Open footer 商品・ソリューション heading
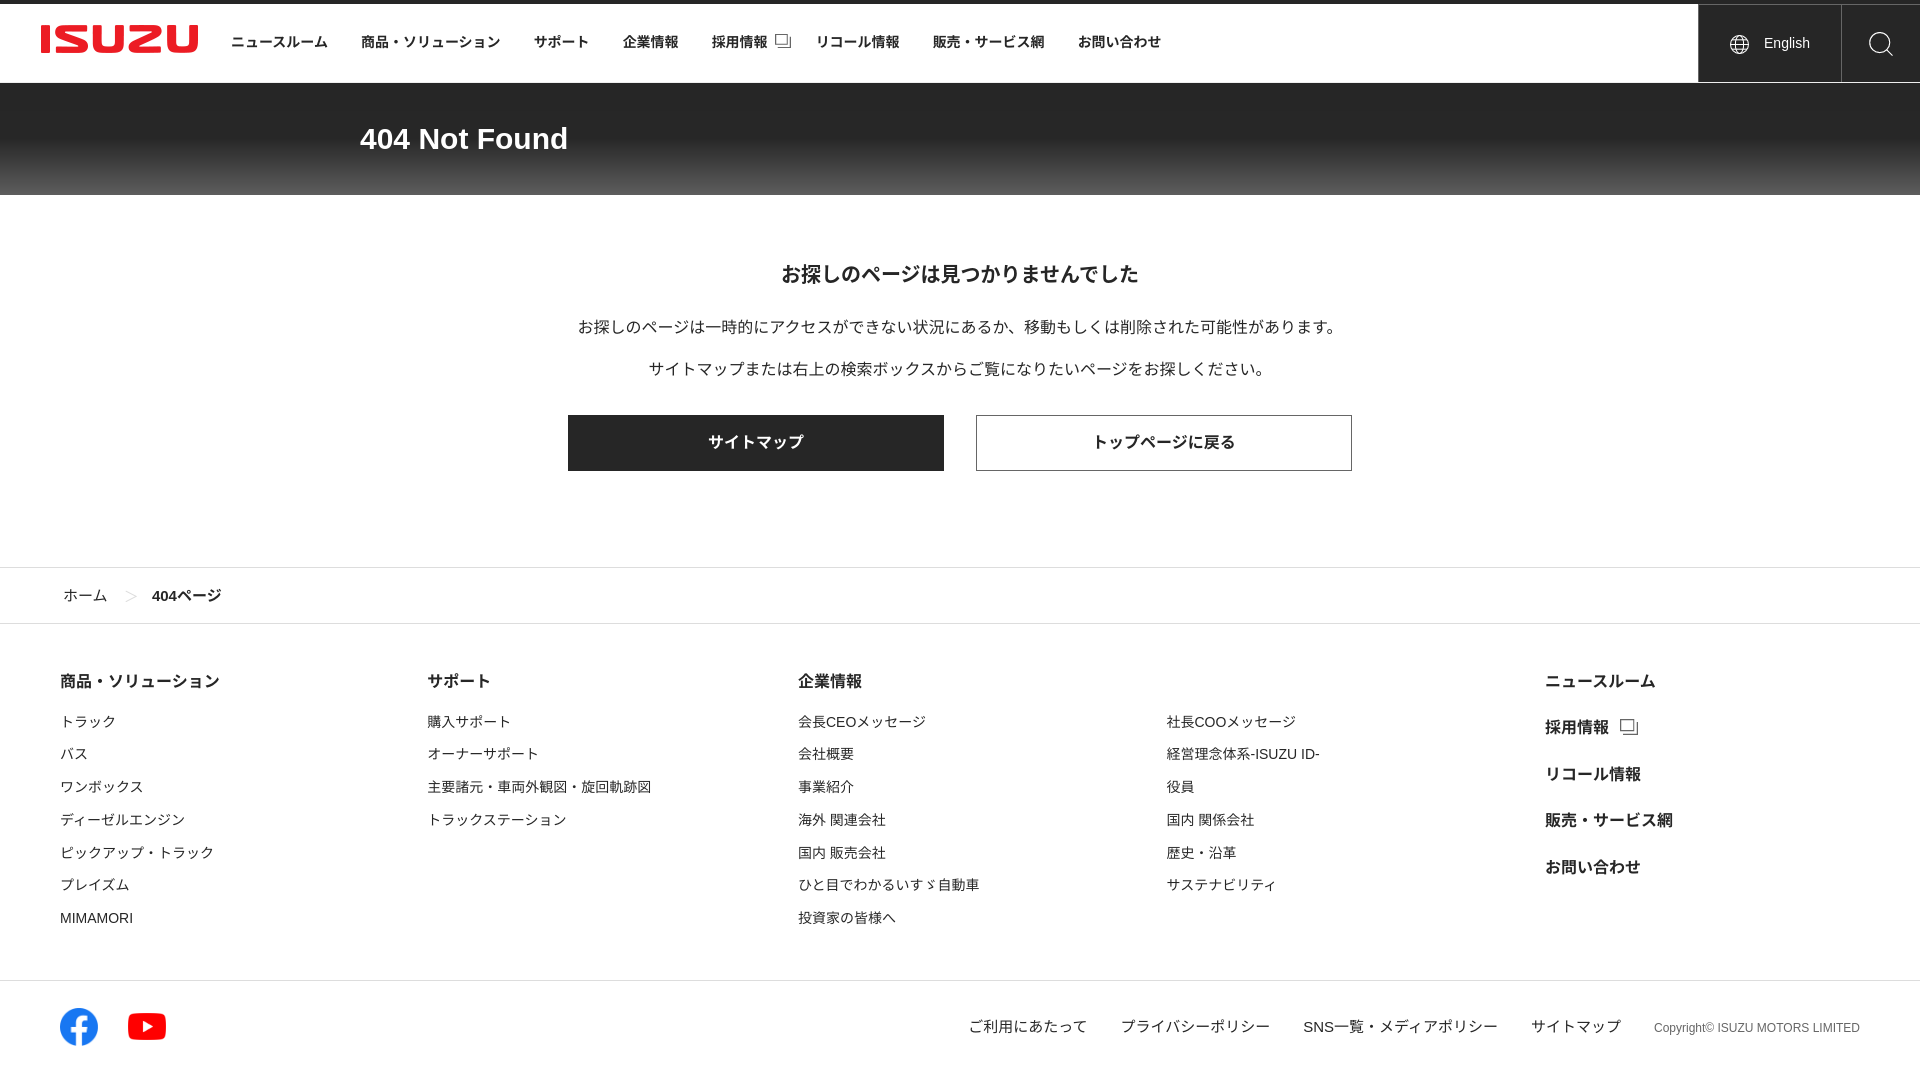 [x=140, y=681]
